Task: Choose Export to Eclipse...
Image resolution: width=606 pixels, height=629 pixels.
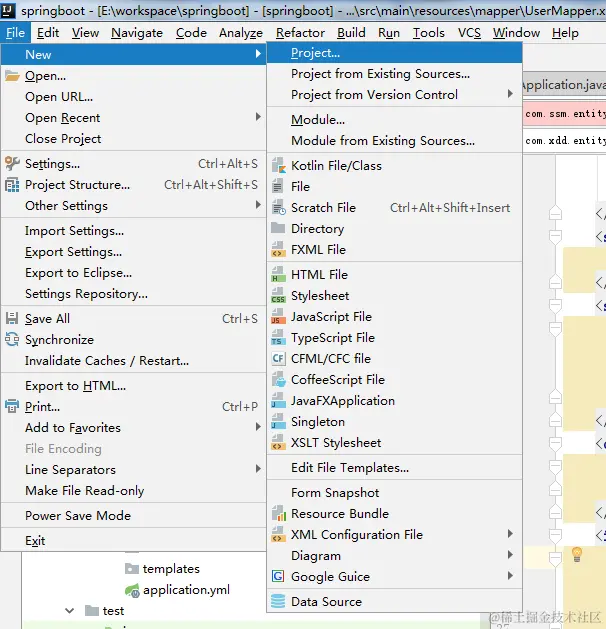Action: tap(133, 273)
